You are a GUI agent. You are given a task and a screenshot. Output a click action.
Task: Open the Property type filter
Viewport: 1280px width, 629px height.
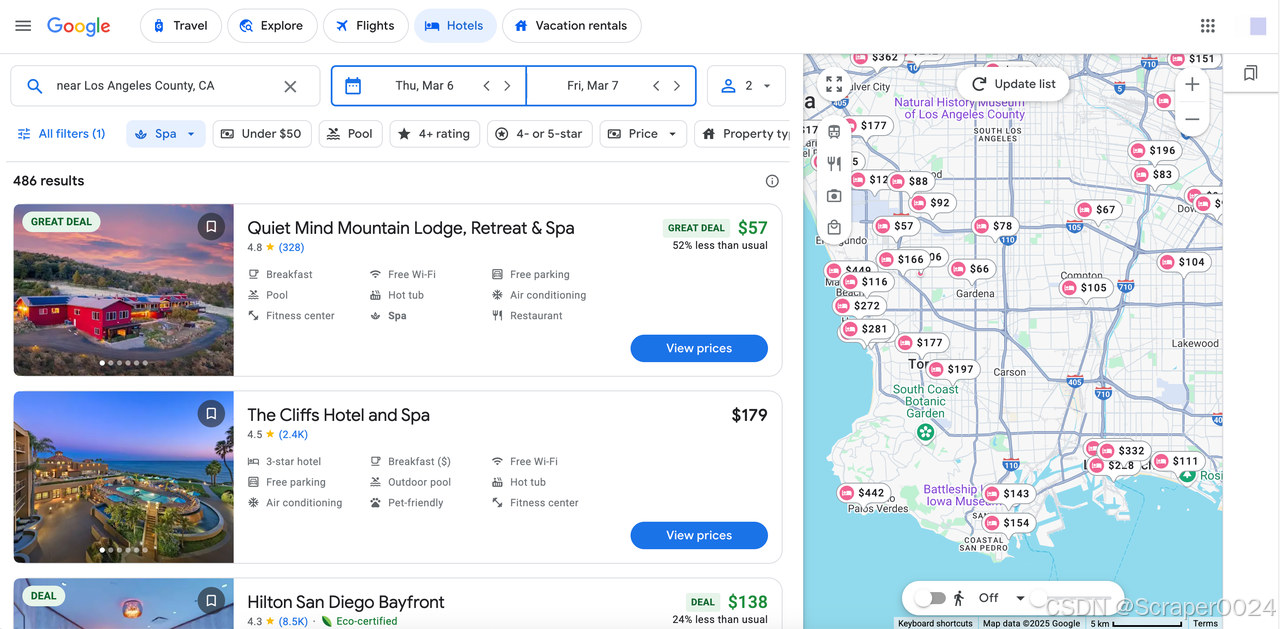click(743, 134)
